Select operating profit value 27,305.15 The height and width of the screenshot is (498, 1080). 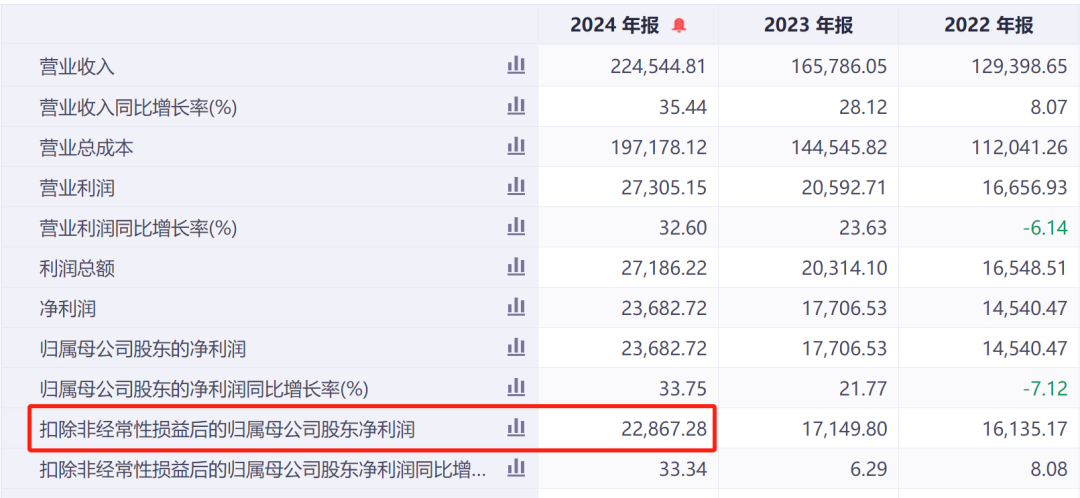coord(663,187)
